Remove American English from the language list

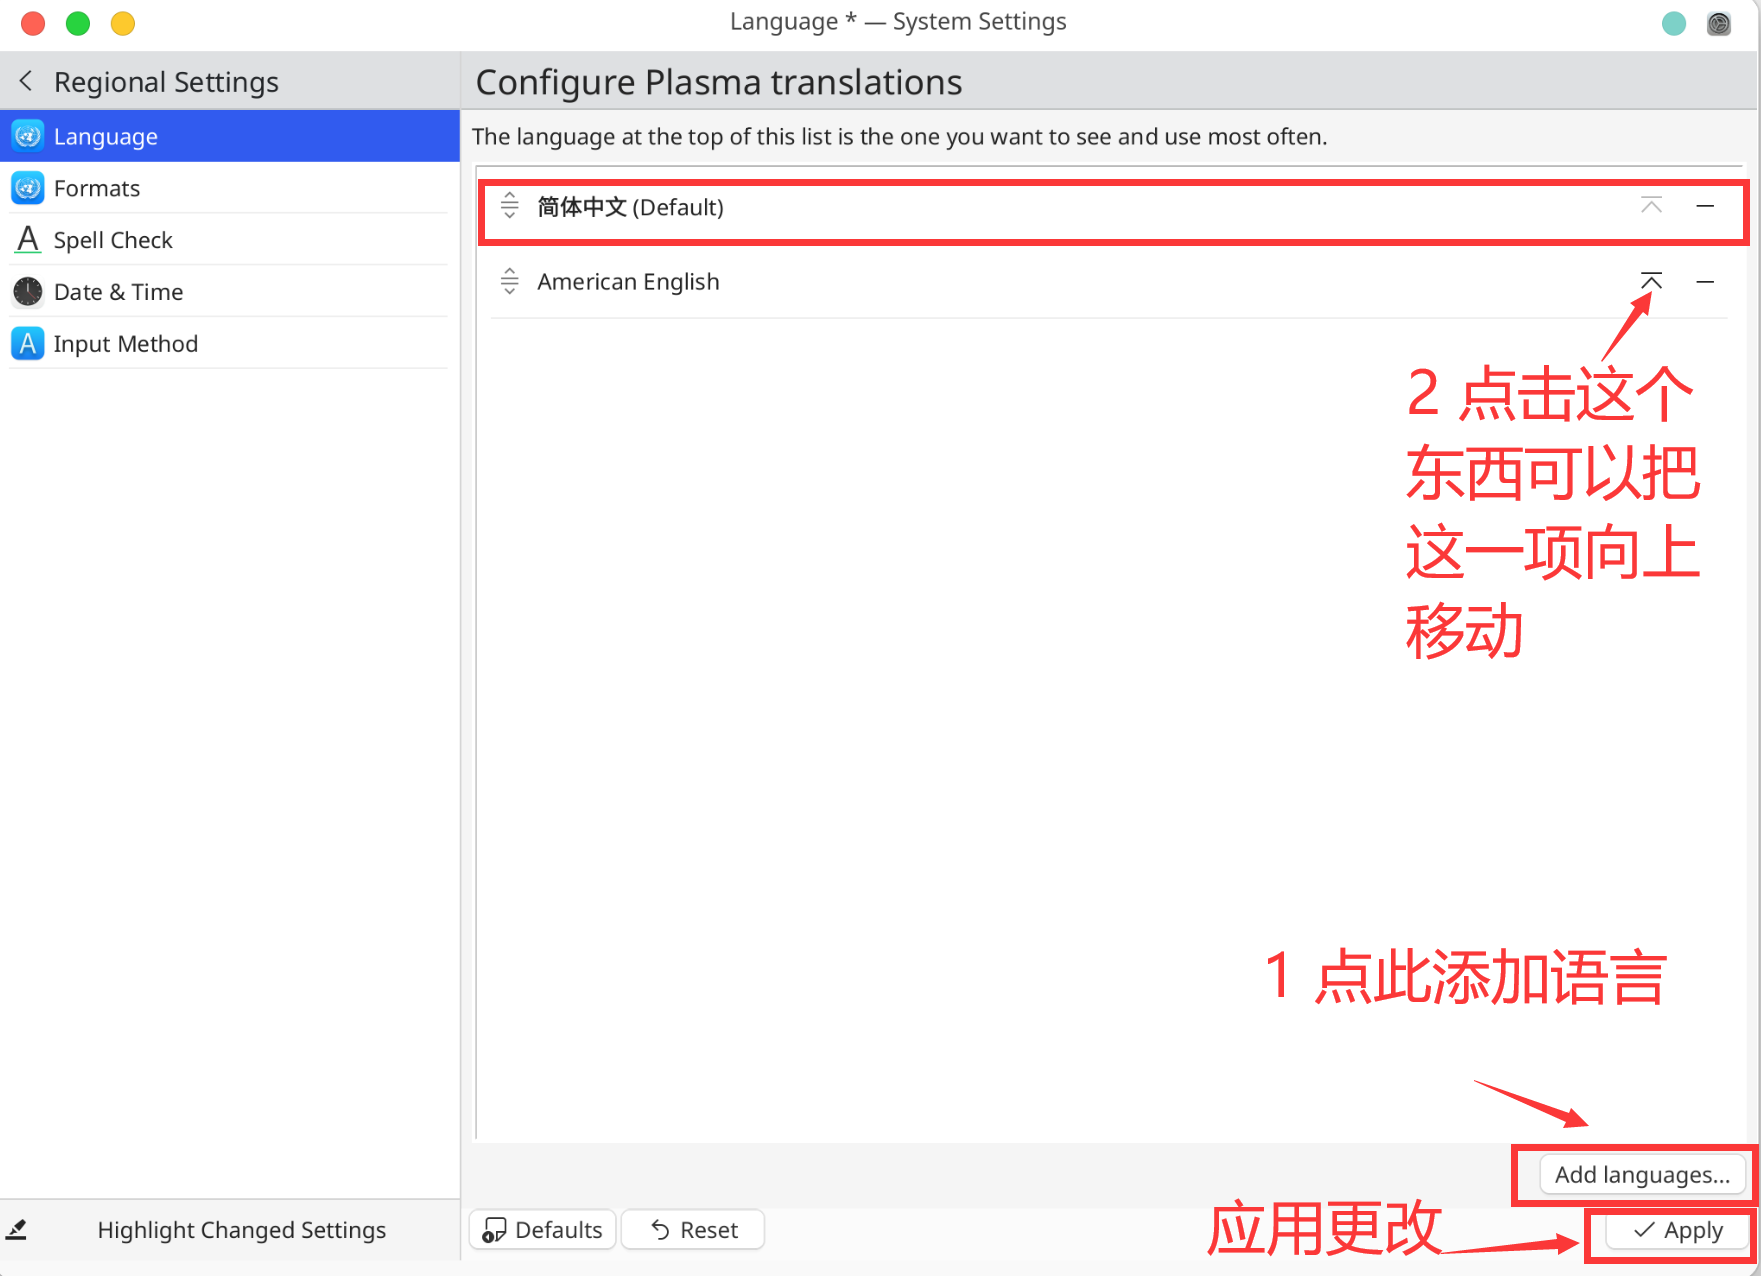point(1705,281)
